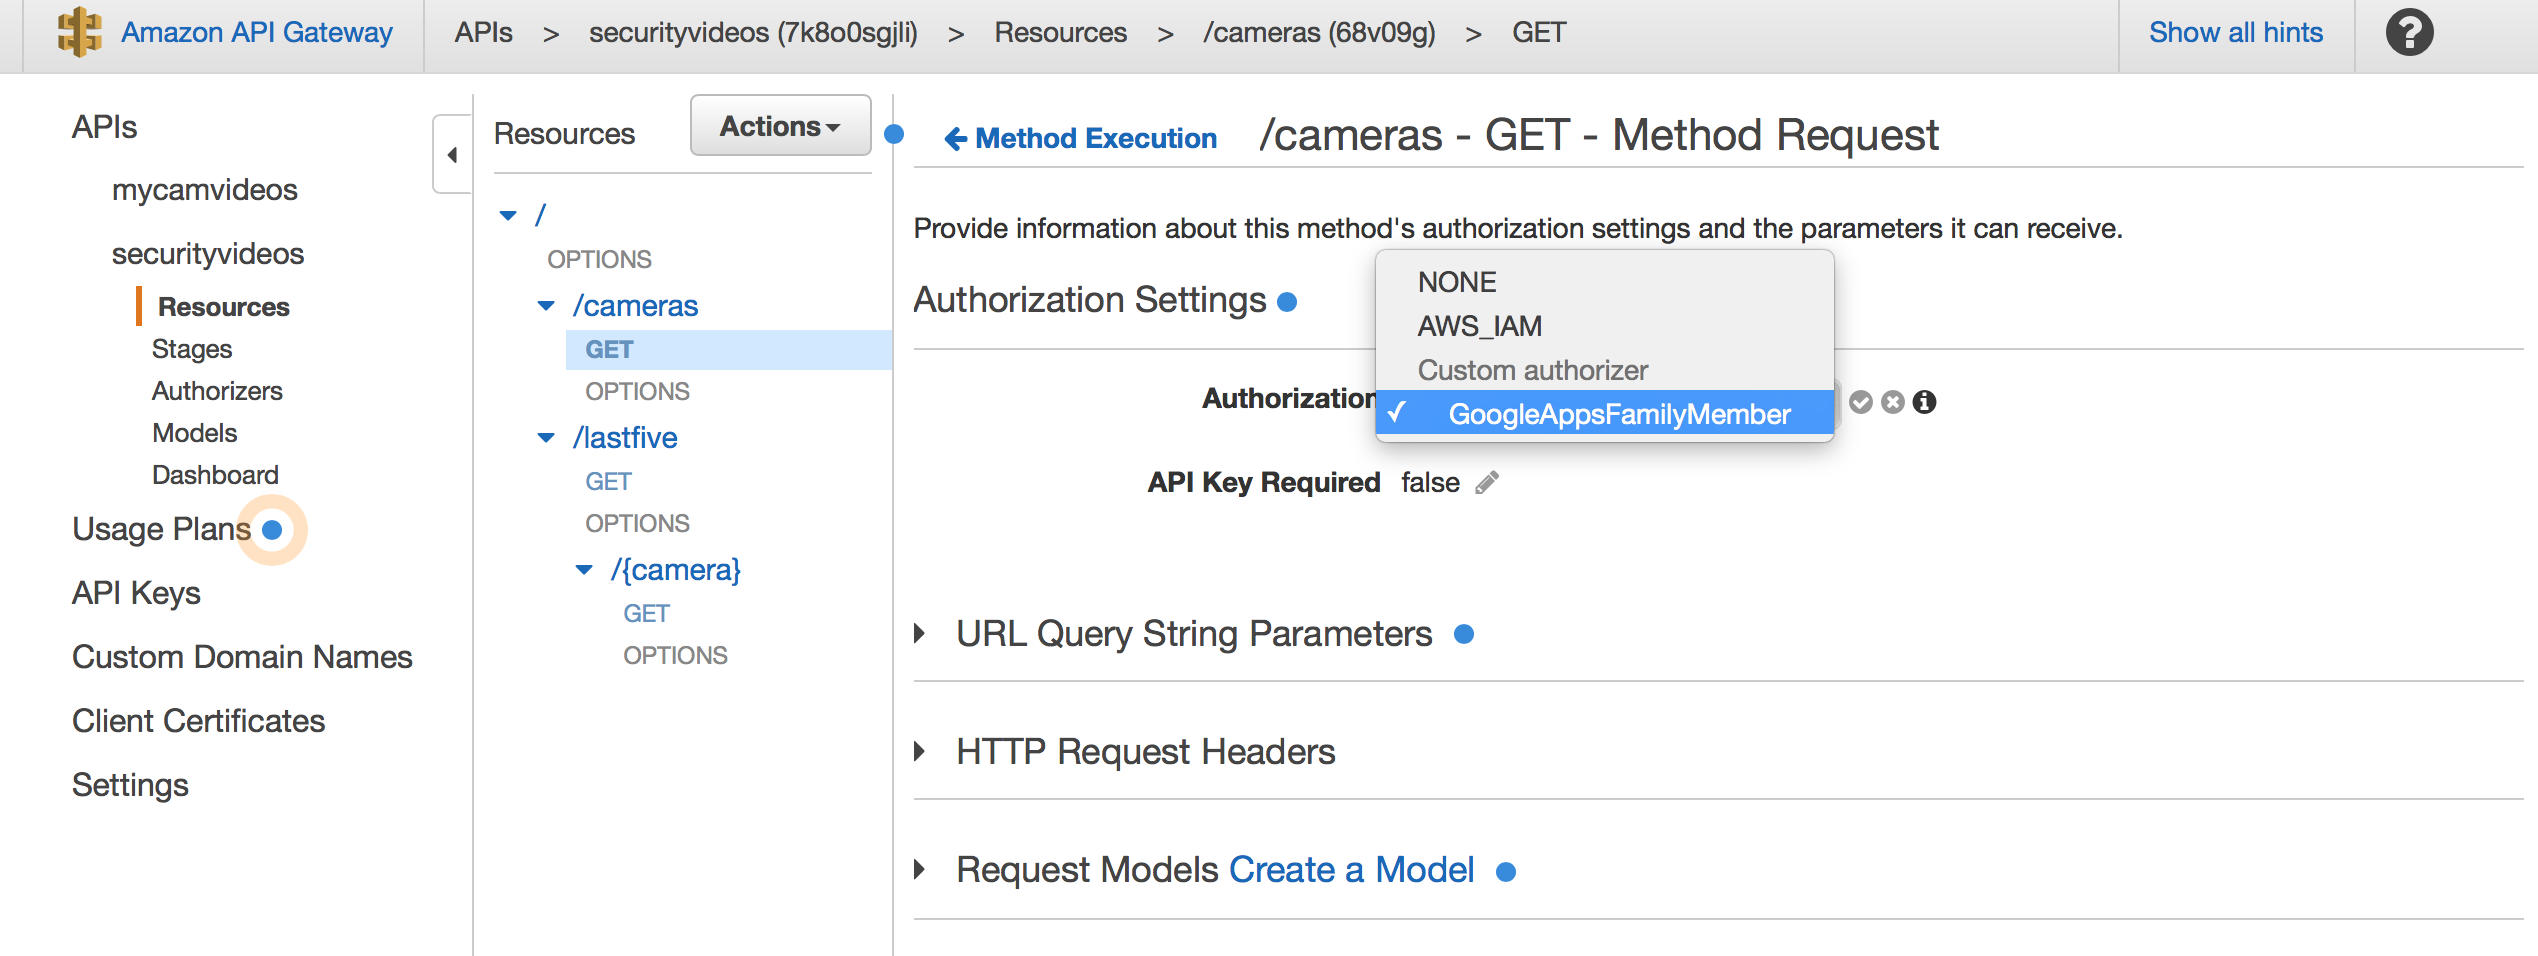The image size is (2538, 956).
Task: Choose AWS_IAM authorization option
Action: [x=1604, y=326]
